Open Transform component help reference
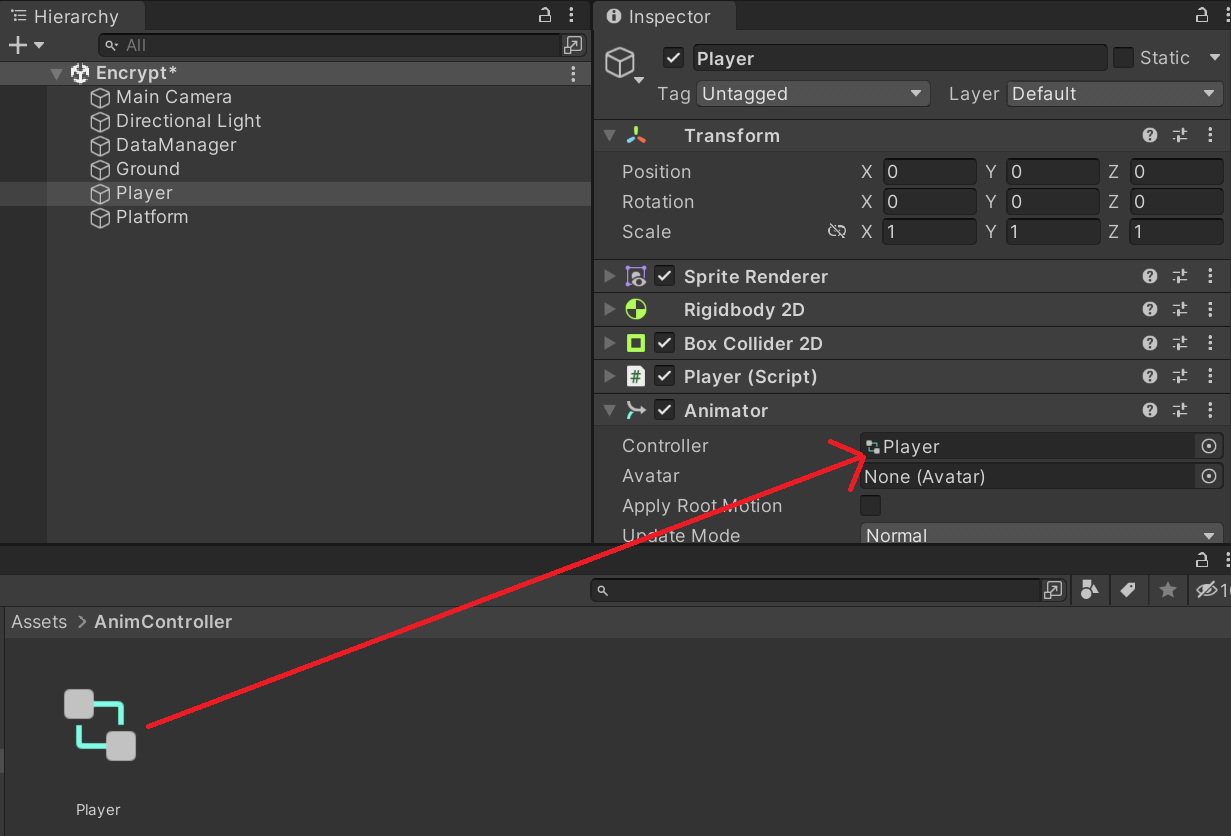The image size is (1231, 836). (x=1150, y=135)
